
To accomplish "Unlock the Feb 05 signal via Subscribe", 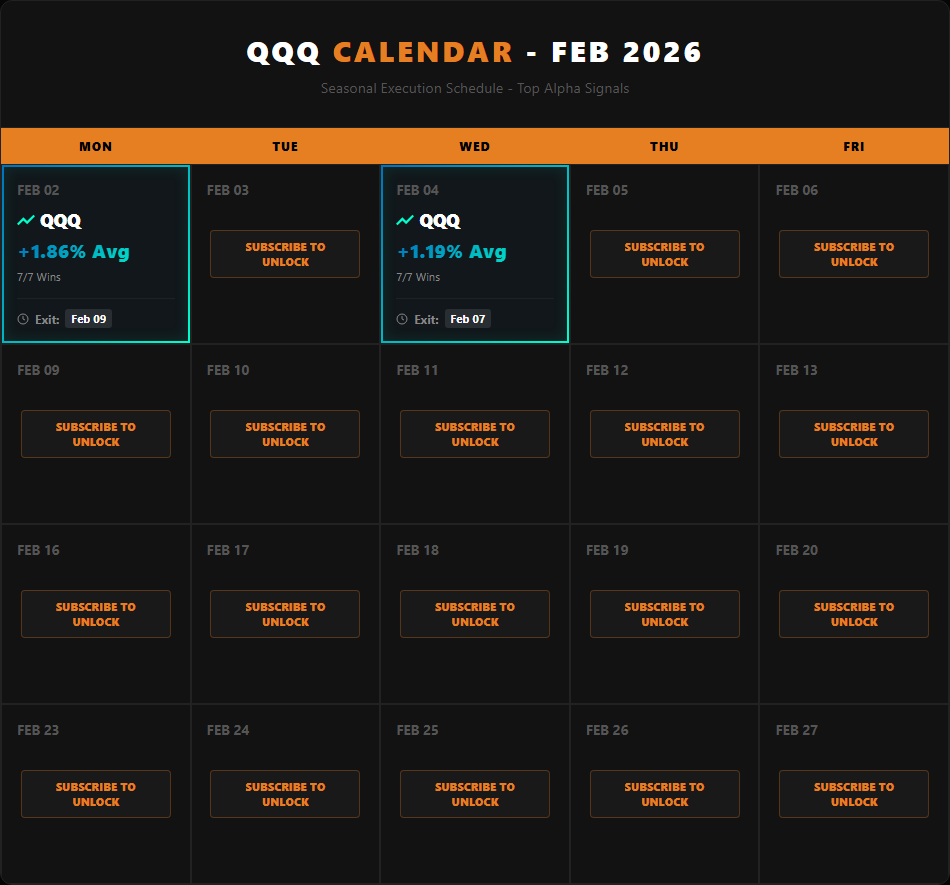I will click(664, 254).
